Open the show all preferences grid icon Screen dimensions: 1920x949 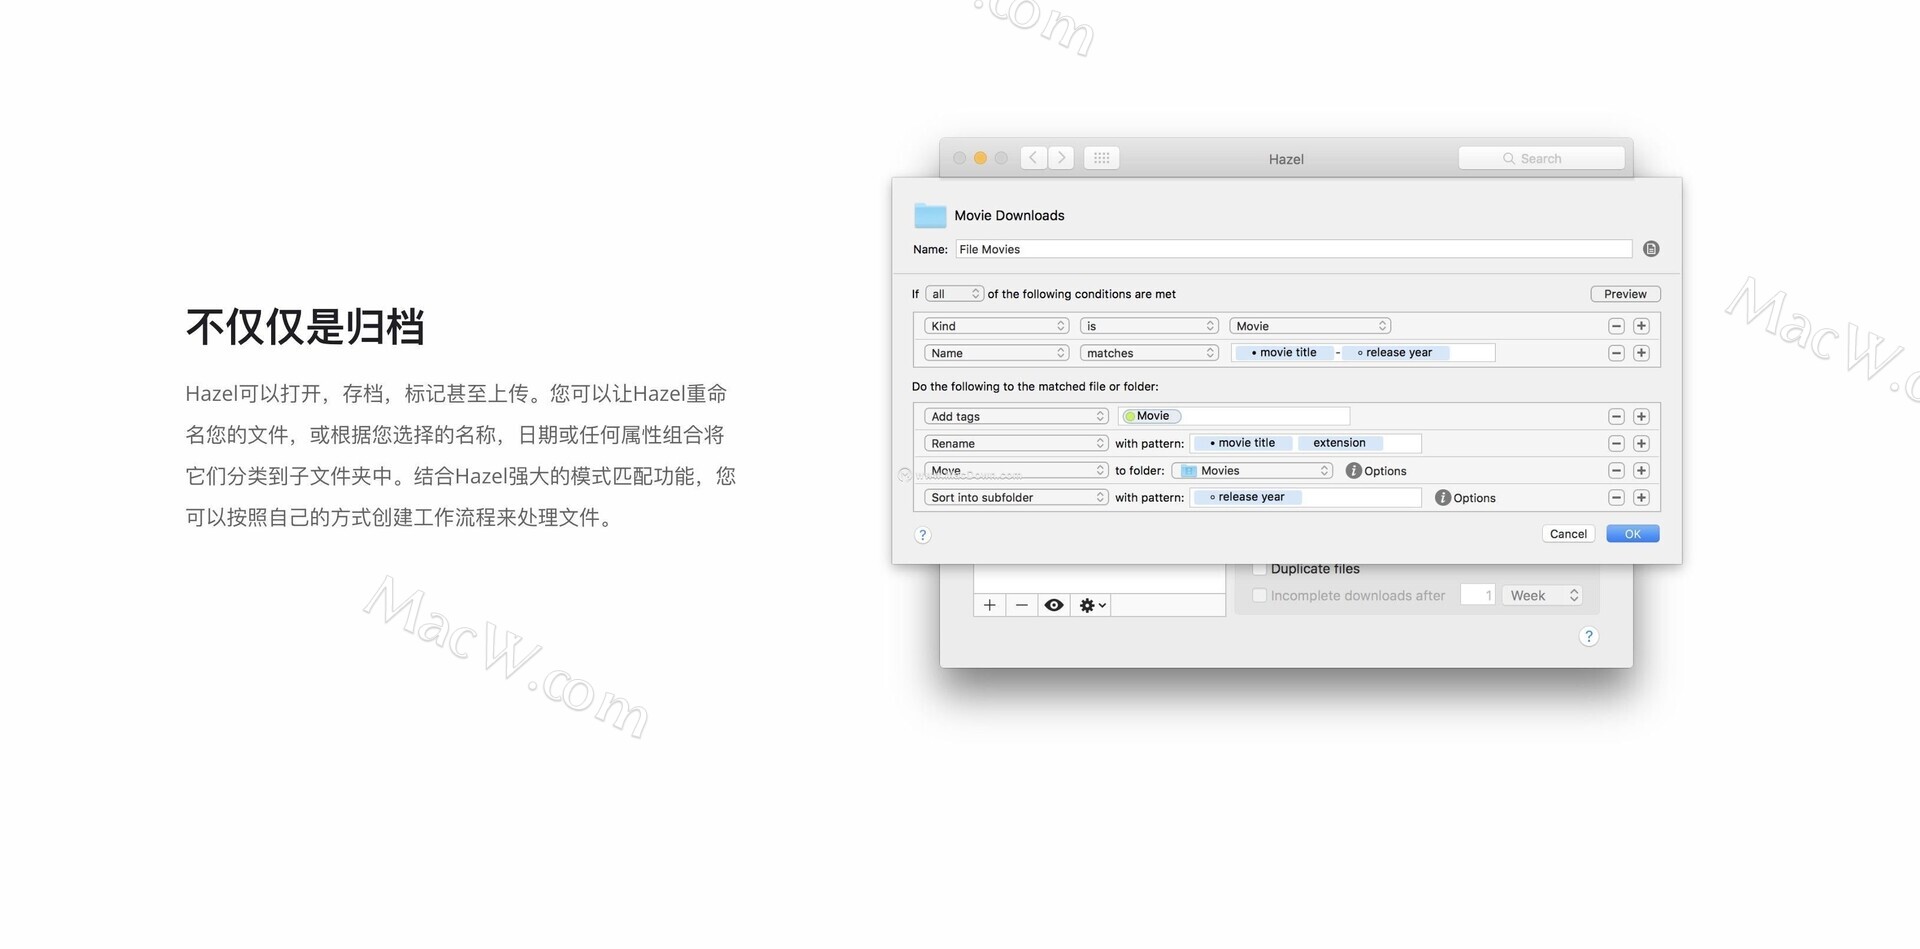(x=1101, y=158)
